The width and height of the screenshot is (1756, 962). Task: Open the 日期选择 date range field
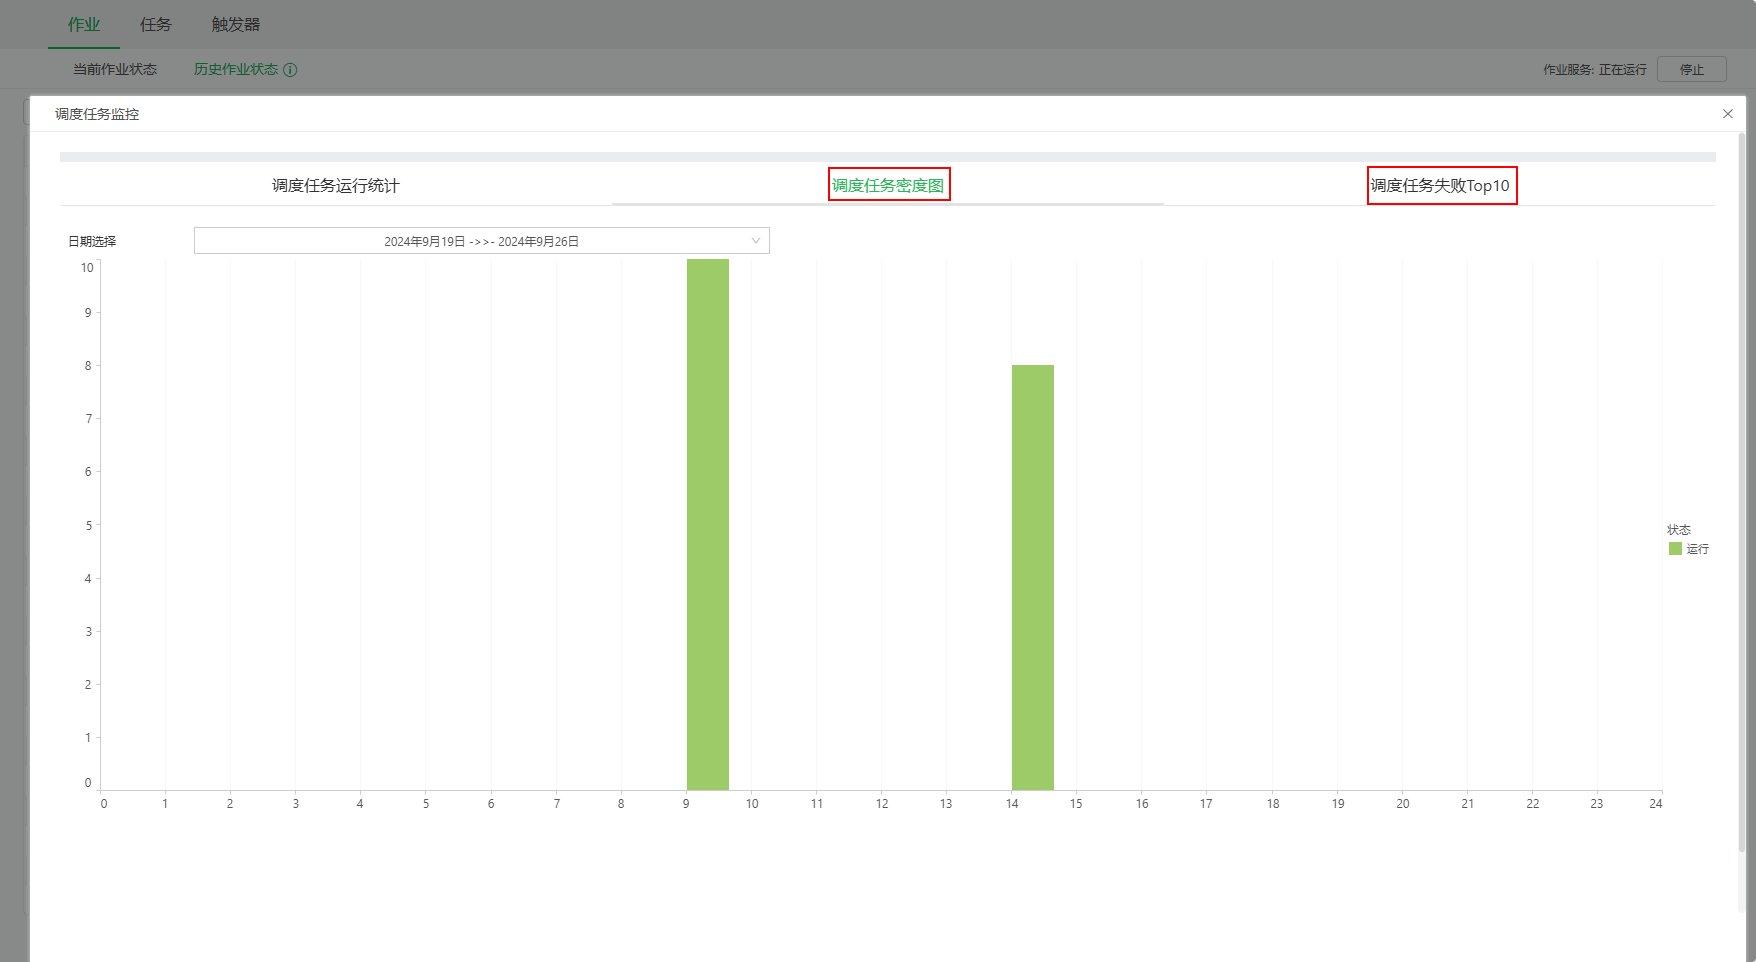click(x=481, y=241)
